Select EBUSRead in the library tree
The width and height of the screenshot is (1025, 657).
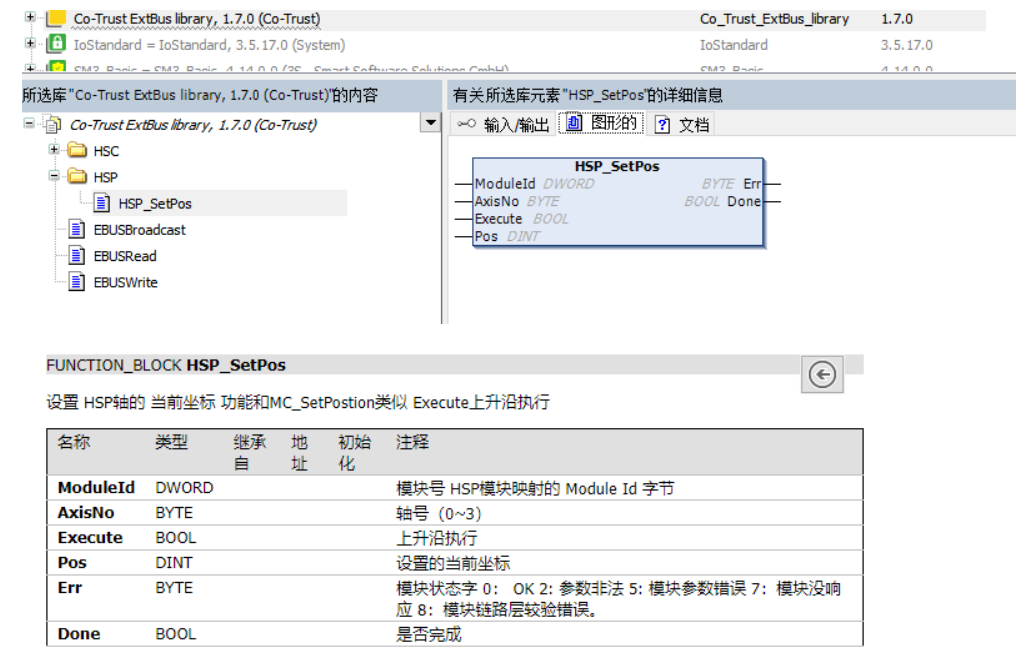[x=125, y=256]
